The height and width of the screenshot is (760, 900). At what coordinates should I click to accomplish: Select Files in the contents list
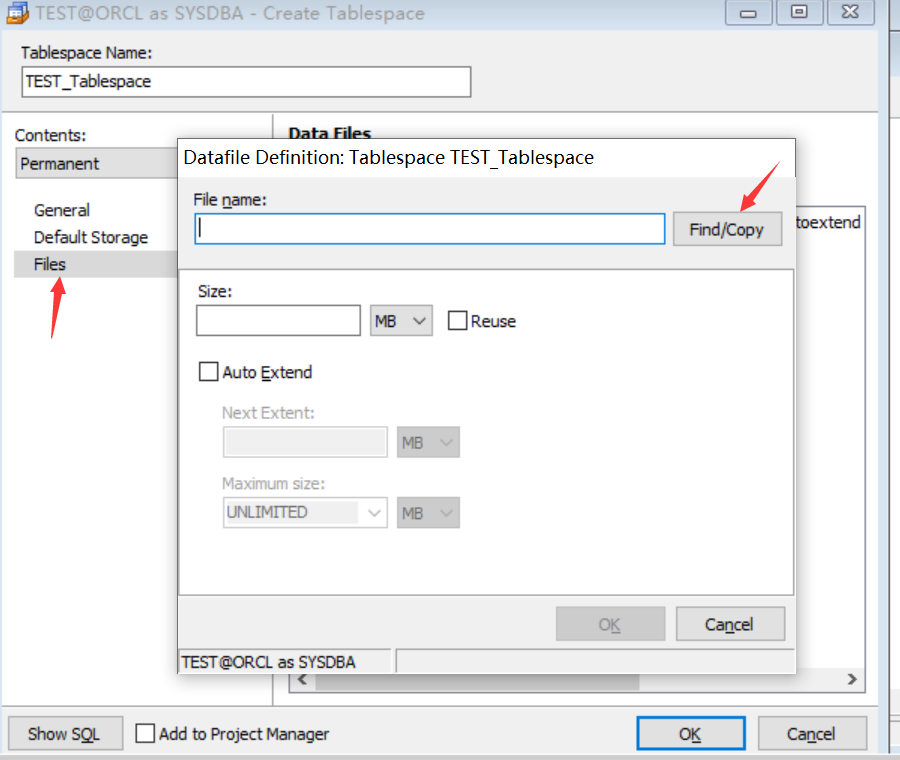pyautogui.click(x=95, y=264)
